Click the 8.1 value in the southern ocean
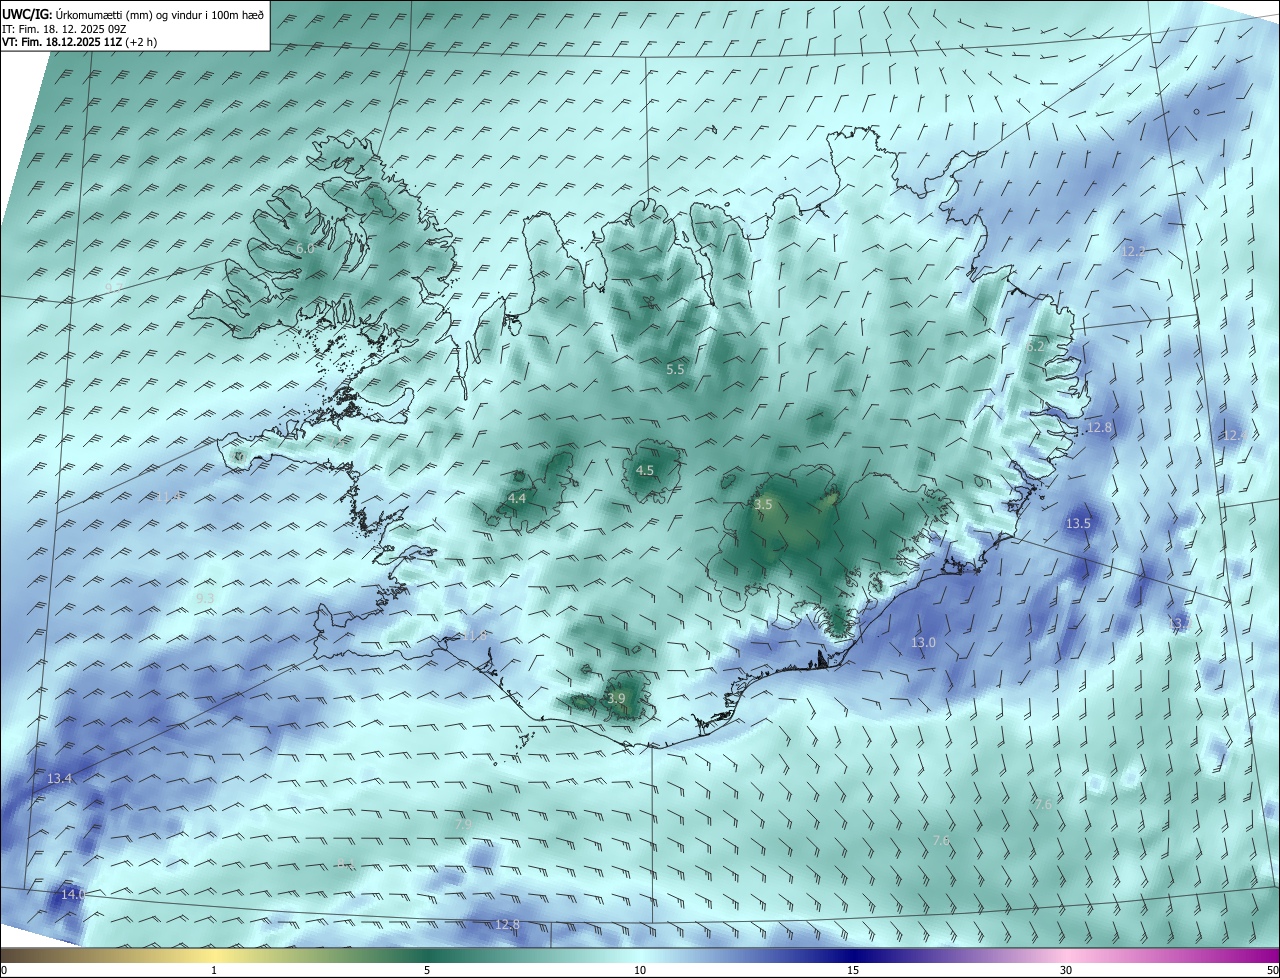1280x978 pixels. click(346, 864)
